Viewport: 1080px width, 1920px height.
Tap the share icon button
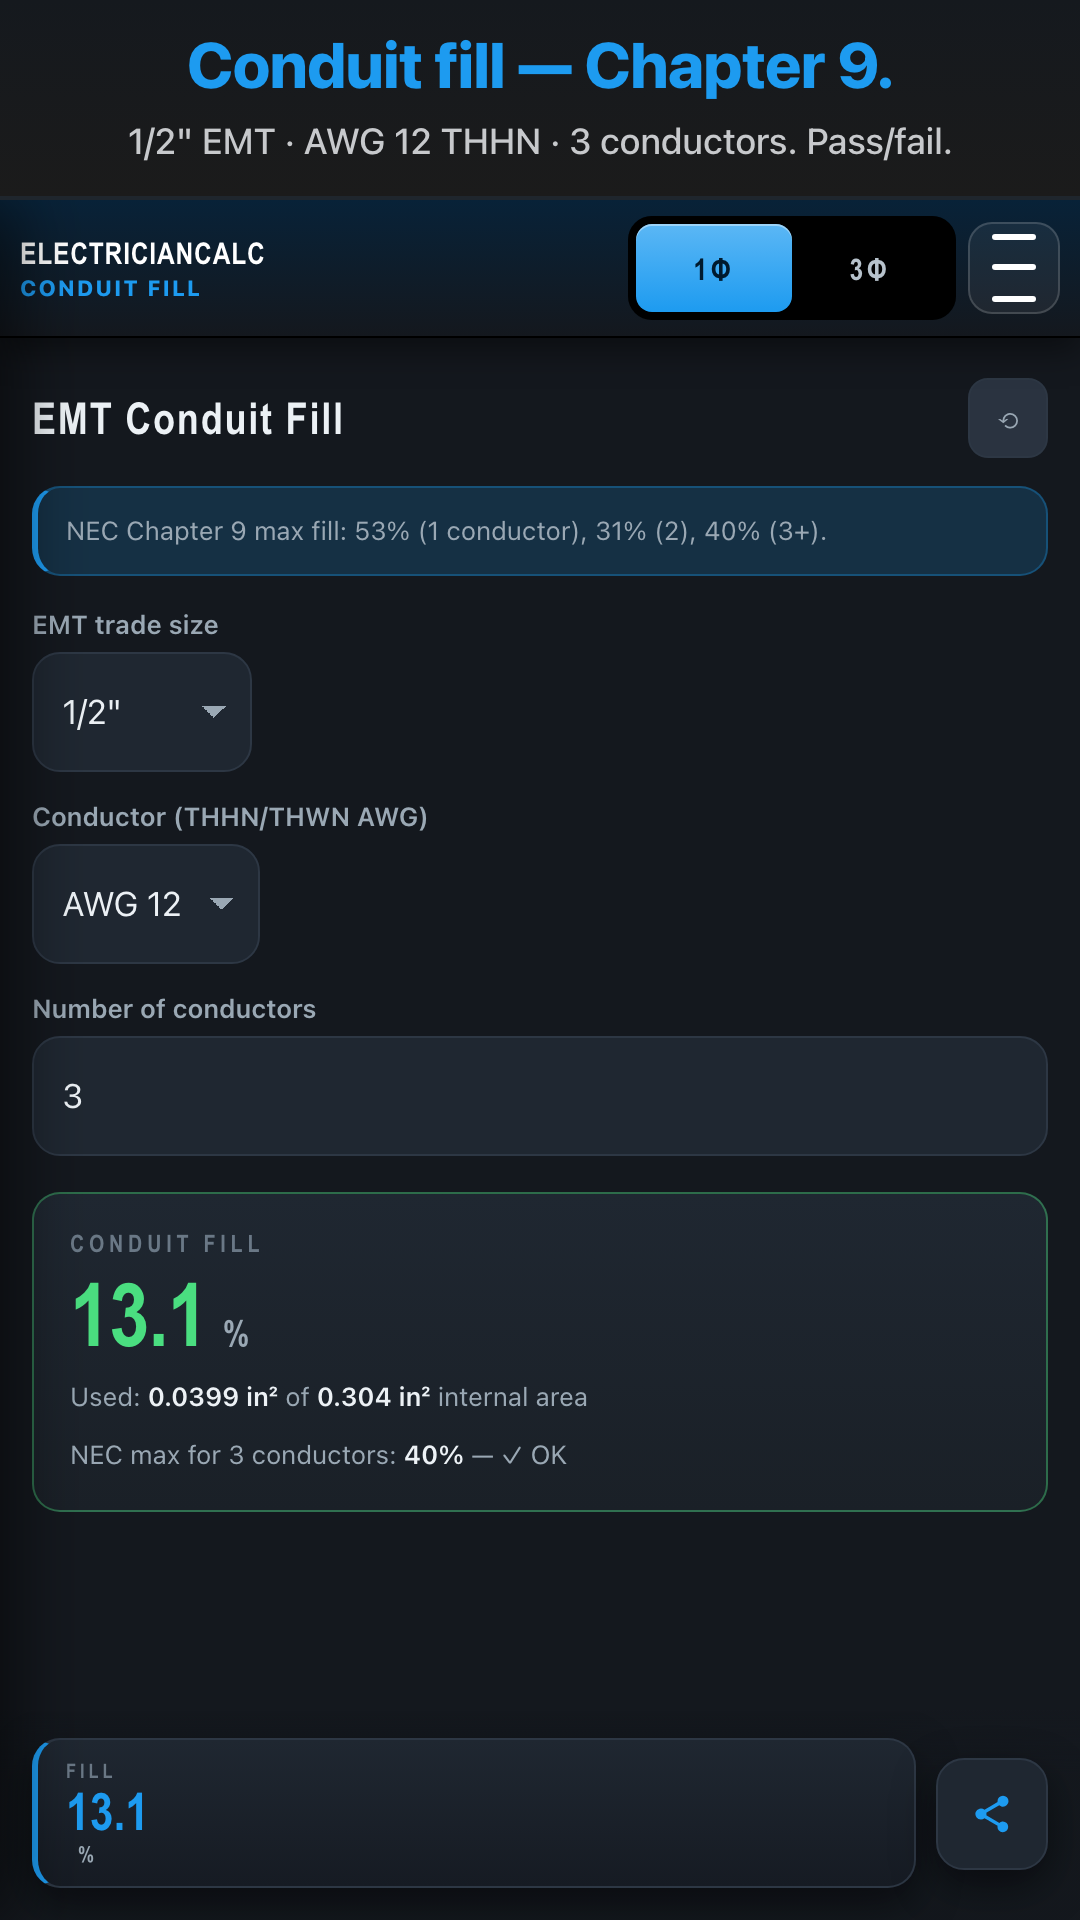[x=991, y=1813]
